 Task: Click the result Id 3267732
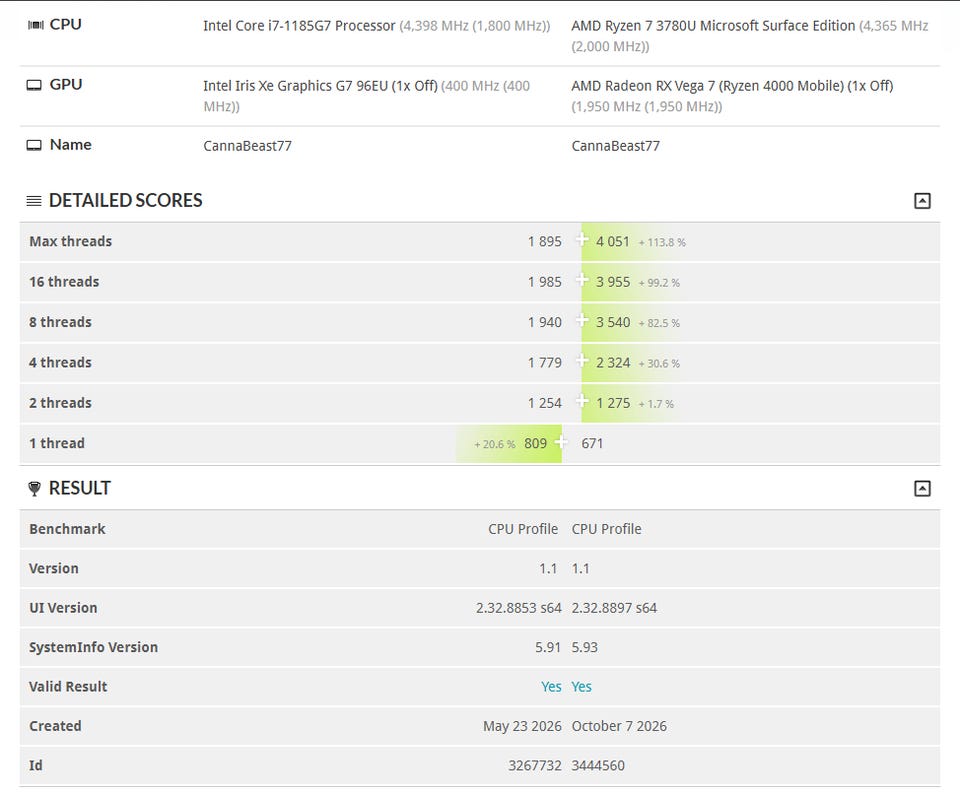point(535,766)
